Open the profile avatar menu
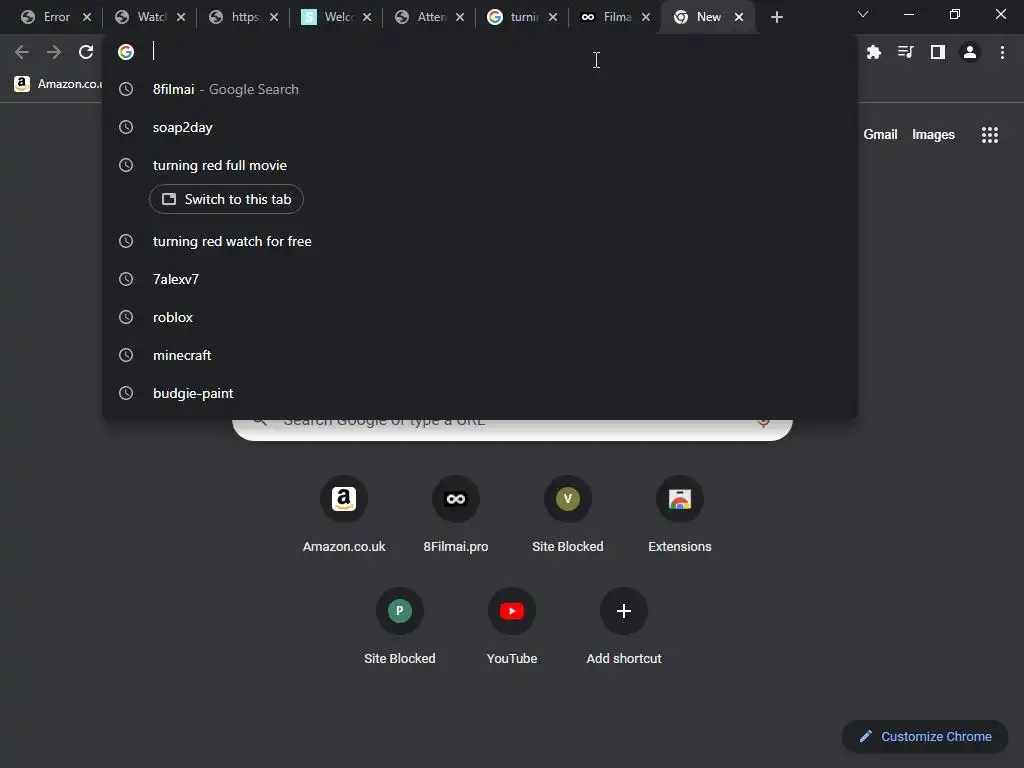 pos(970,52)
